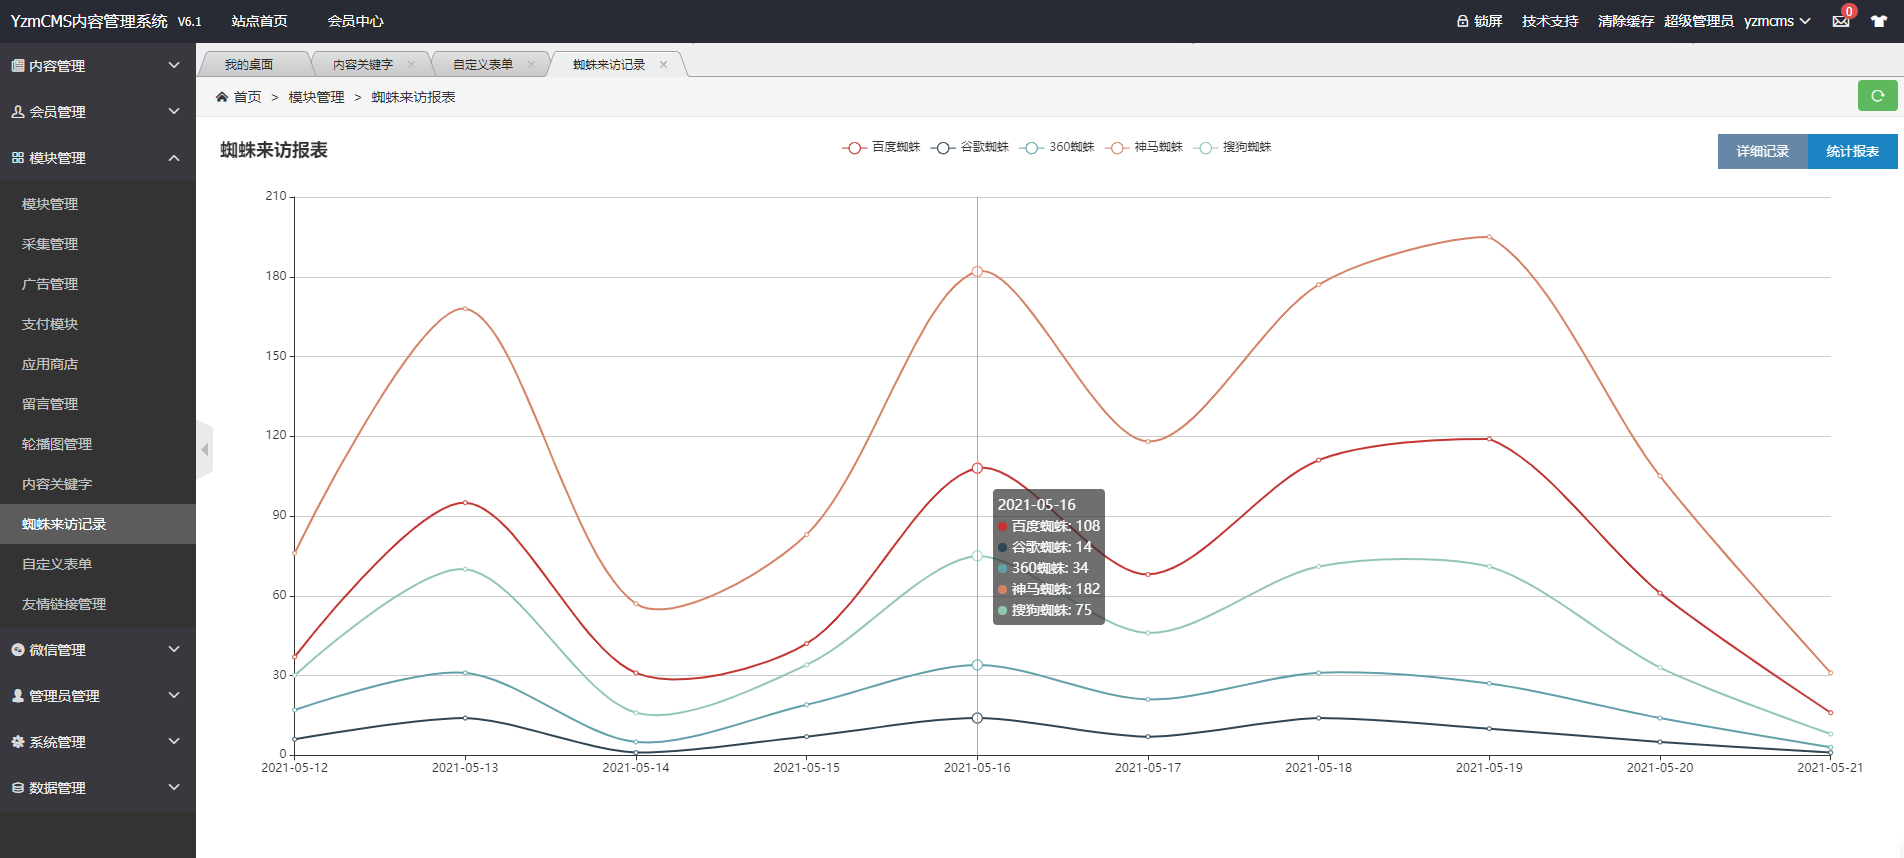
Task: Close the 内容关键字 tab
Action: coord(411,64)
